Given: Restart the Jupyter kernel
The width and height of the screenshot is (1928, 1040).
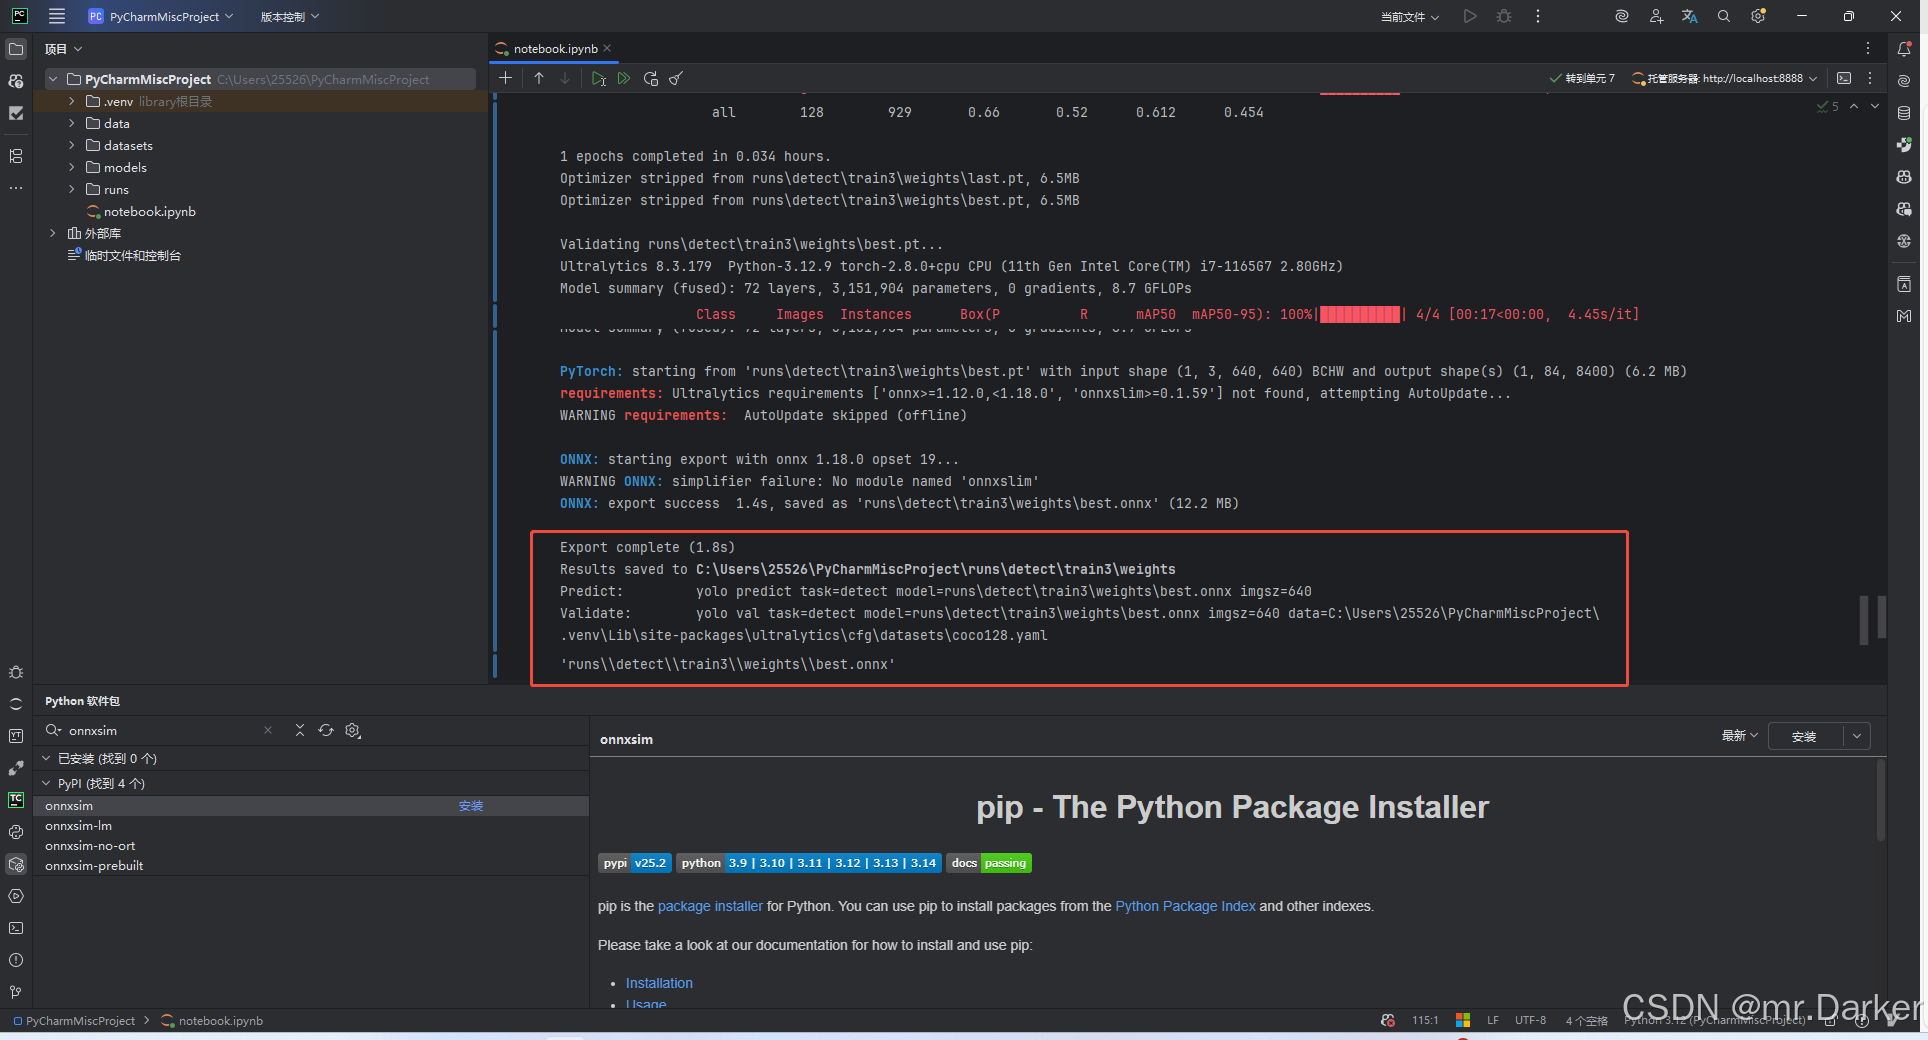Looking at the screenshot, I should [x=651, y=78].
